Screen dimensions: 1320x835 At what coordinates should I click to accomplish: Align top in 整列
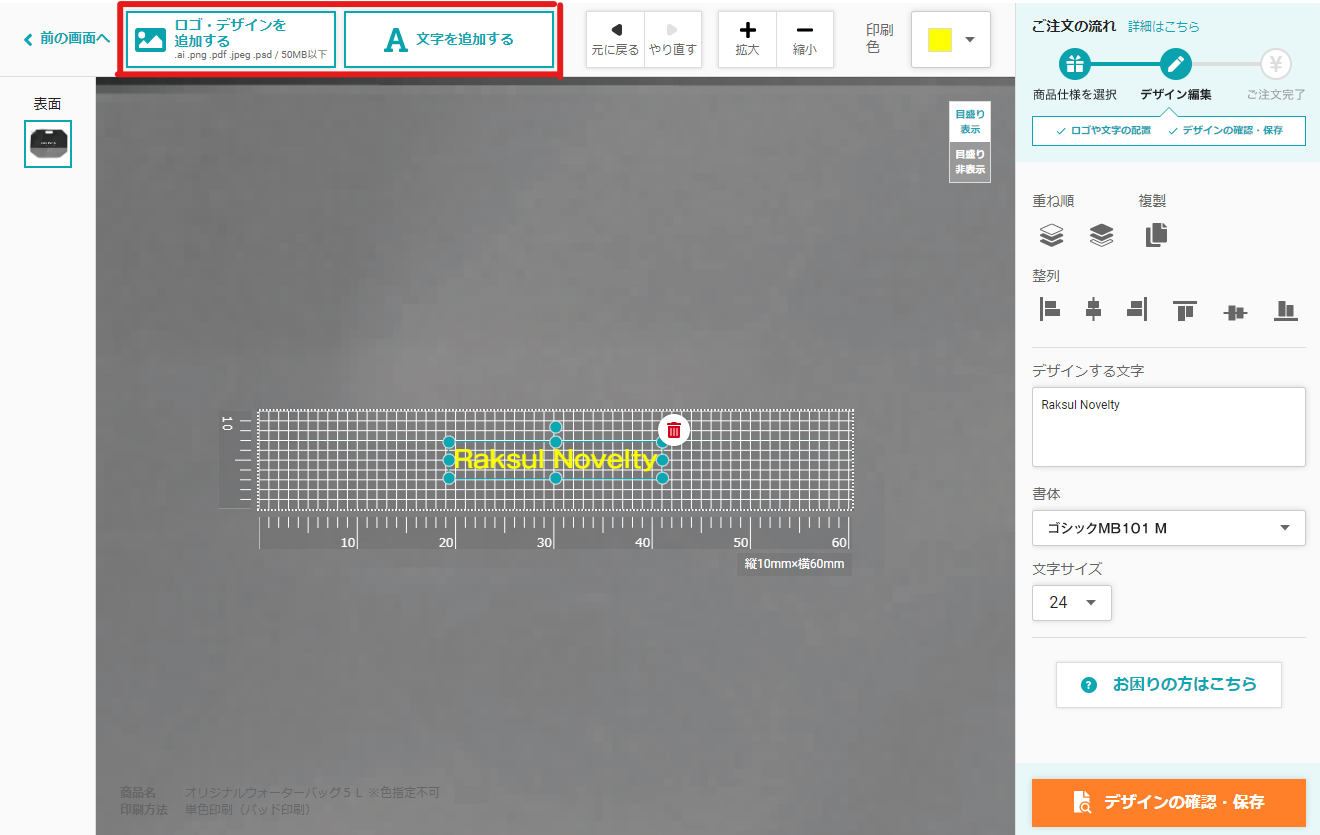click(1185, 310)
